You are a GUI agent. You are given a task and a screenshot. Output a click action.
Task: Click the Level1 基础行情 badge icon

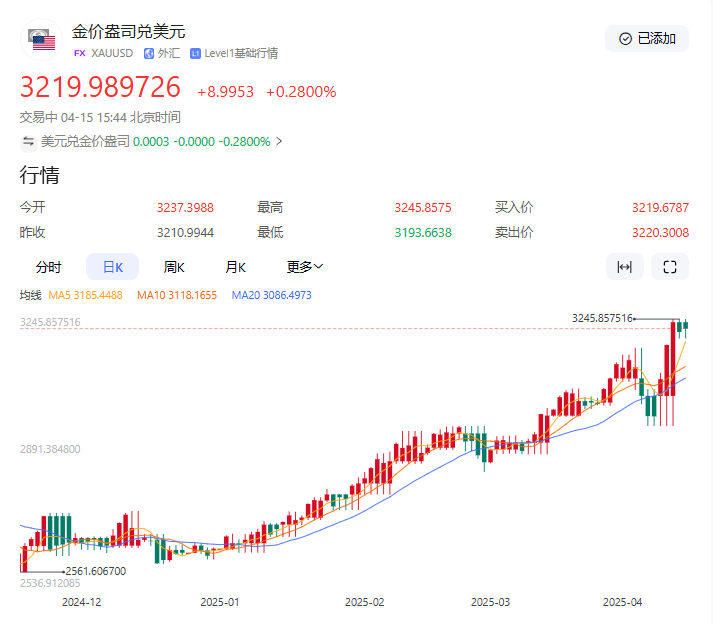click(195, 53)
